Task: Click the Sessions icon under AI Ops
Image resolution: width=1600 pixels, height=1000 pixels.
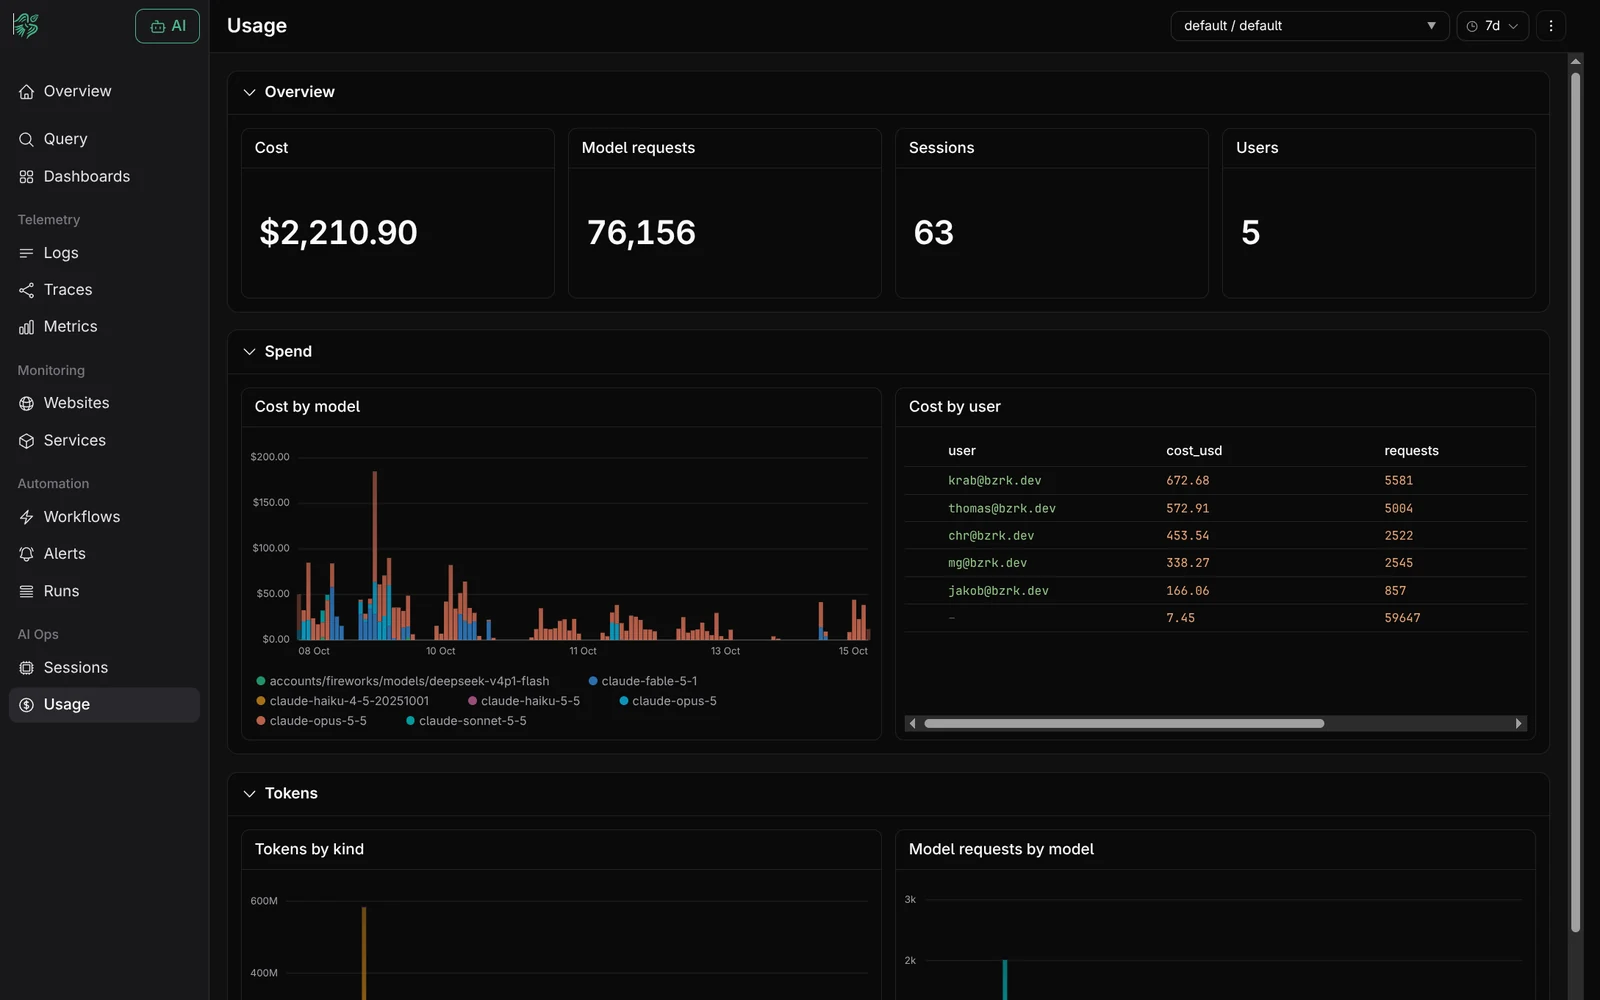Action: (x=26, y=668)
